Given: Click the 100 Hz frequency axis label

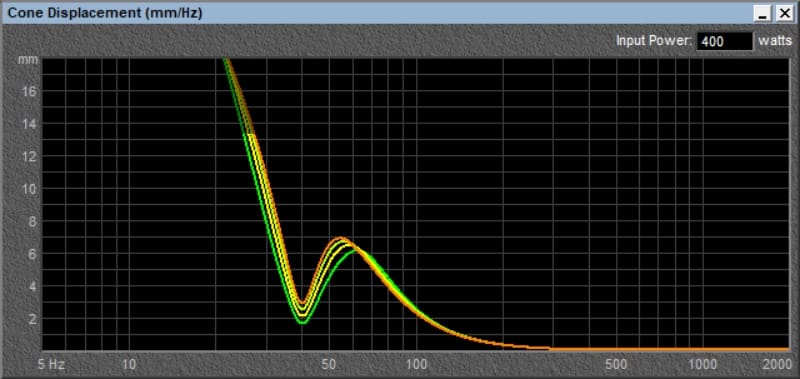Looking at the screenshot, I should [x=417, y=365].
